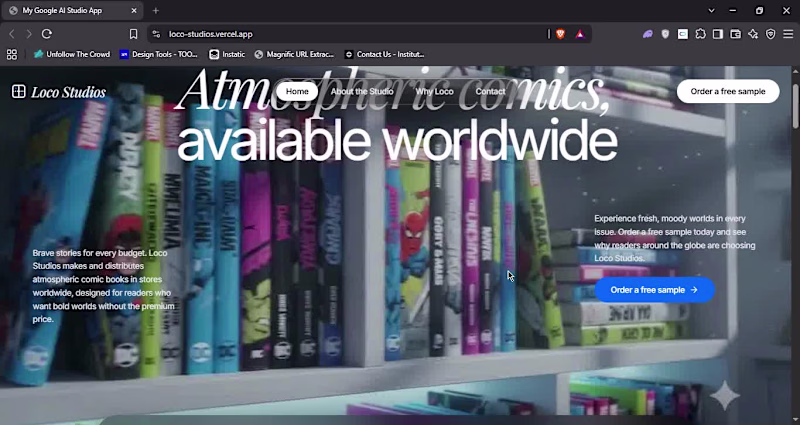
Task: Click the Tampermonkey-style square extension icon
Action: [683, 34]
